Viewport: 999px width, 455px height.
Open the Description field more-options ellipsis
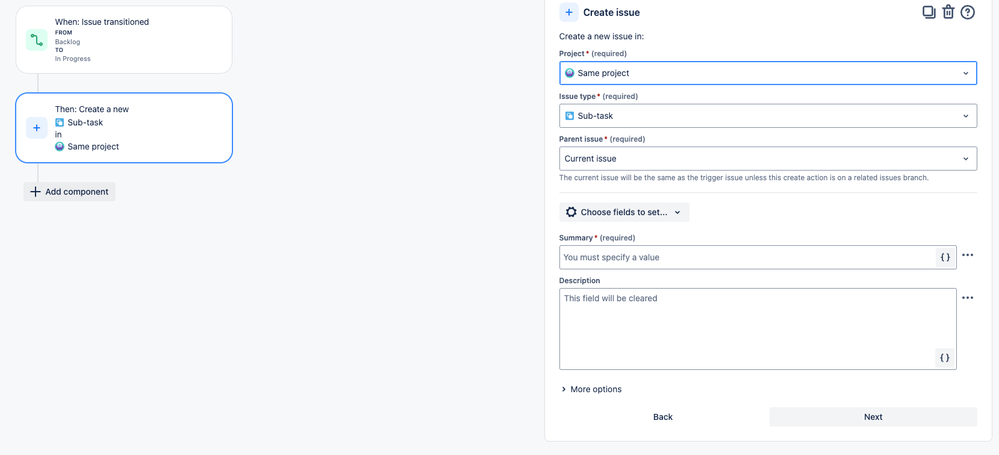968,298
